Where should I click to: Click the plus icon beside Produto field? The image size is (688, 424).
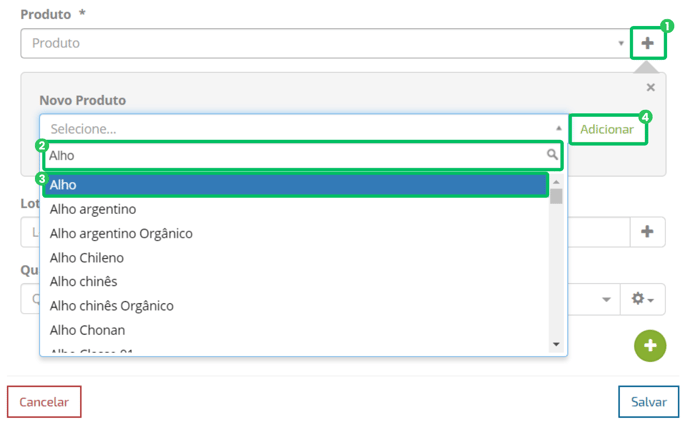point(648,43)
